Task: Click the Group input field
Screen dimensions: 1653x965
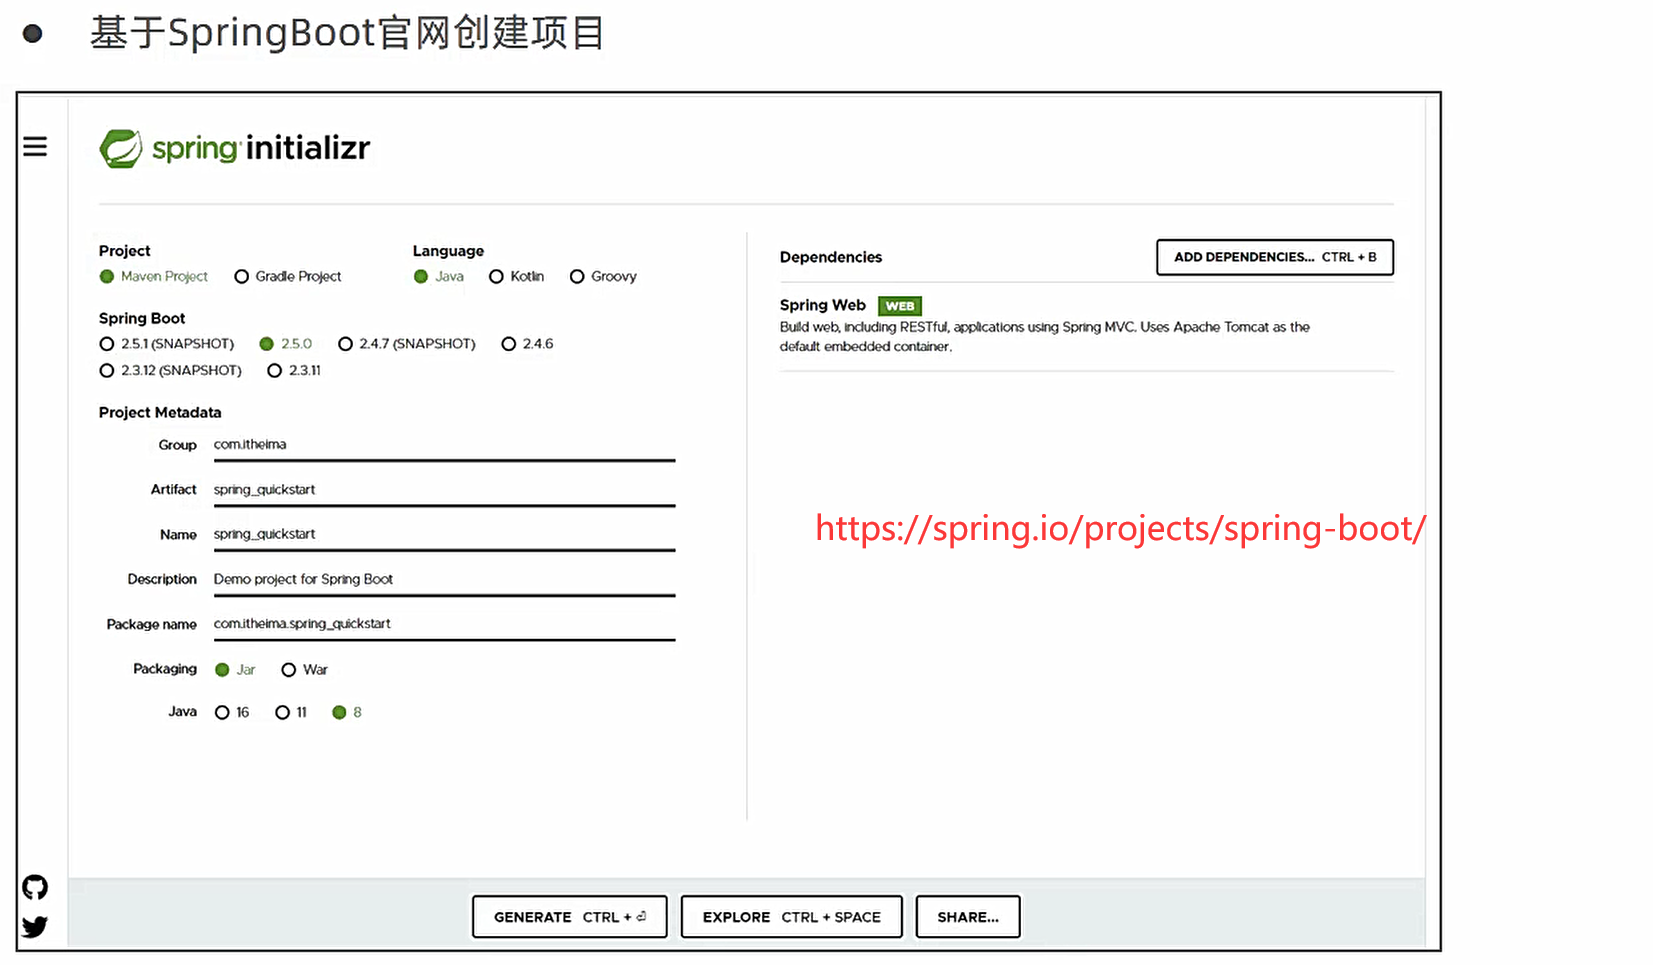Action: [444, 446]
